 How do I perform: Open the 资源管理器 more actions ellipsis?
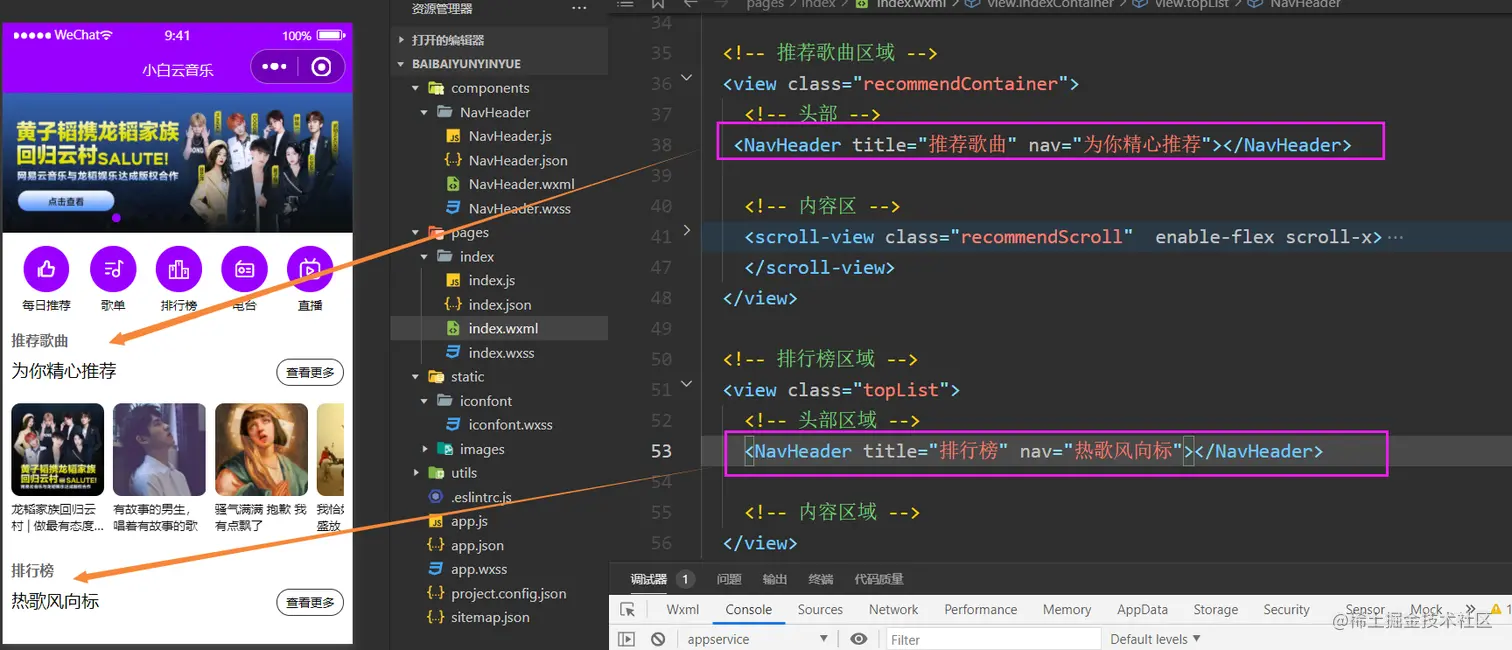click(x=579, y=9)
